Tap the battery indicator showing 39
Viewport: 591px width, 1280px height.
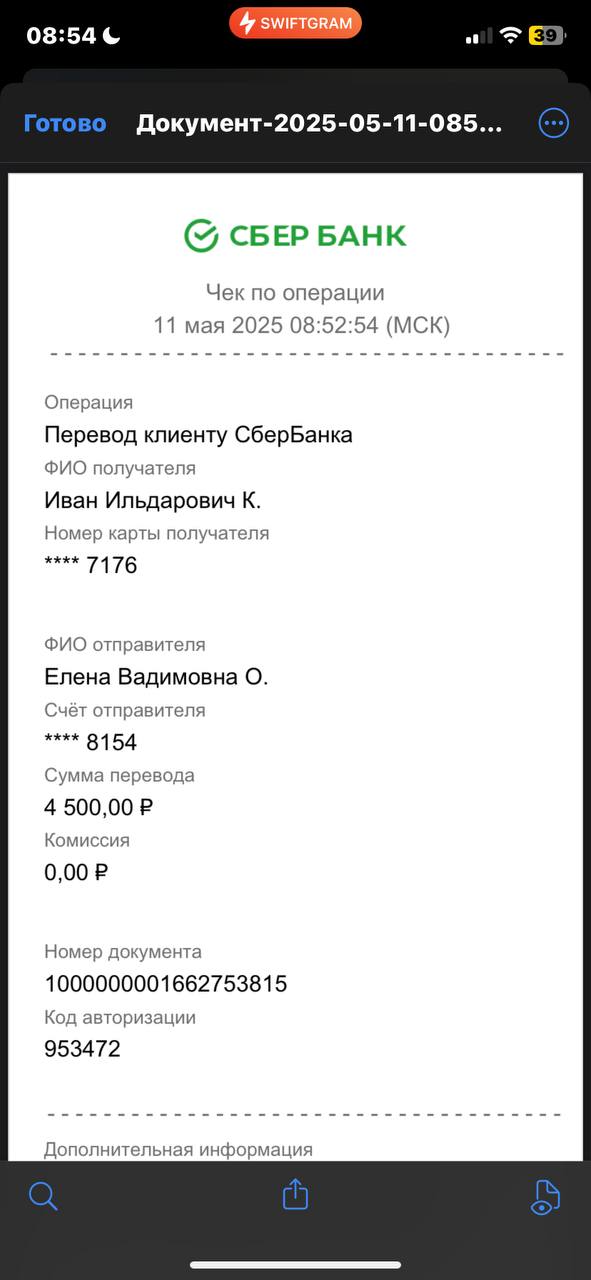pyautogui.click(x=547, y=36)
